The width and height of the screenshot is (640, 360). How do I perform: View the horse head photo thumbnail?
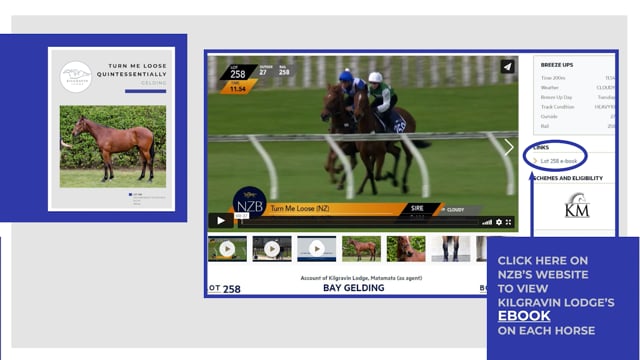coord(406,249)
